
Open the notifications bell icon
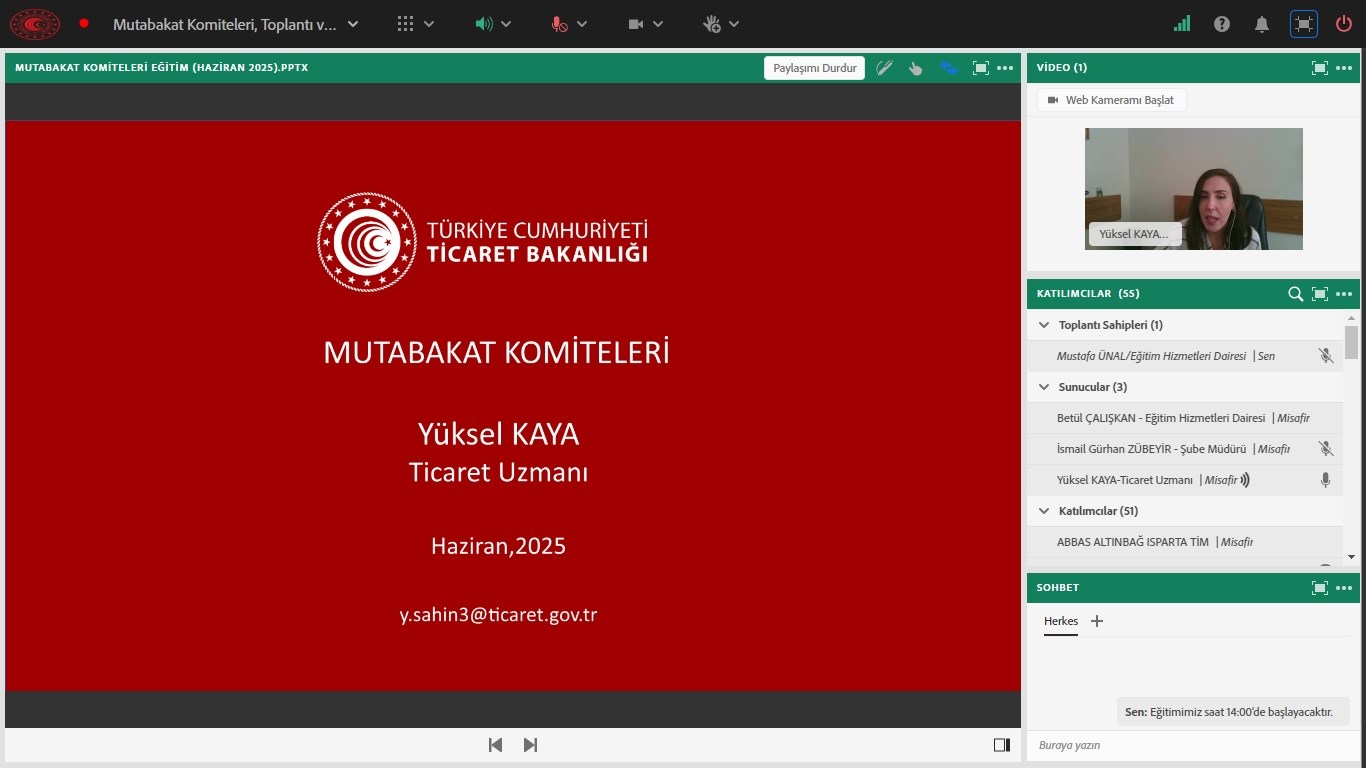[x=1262, y=24]
